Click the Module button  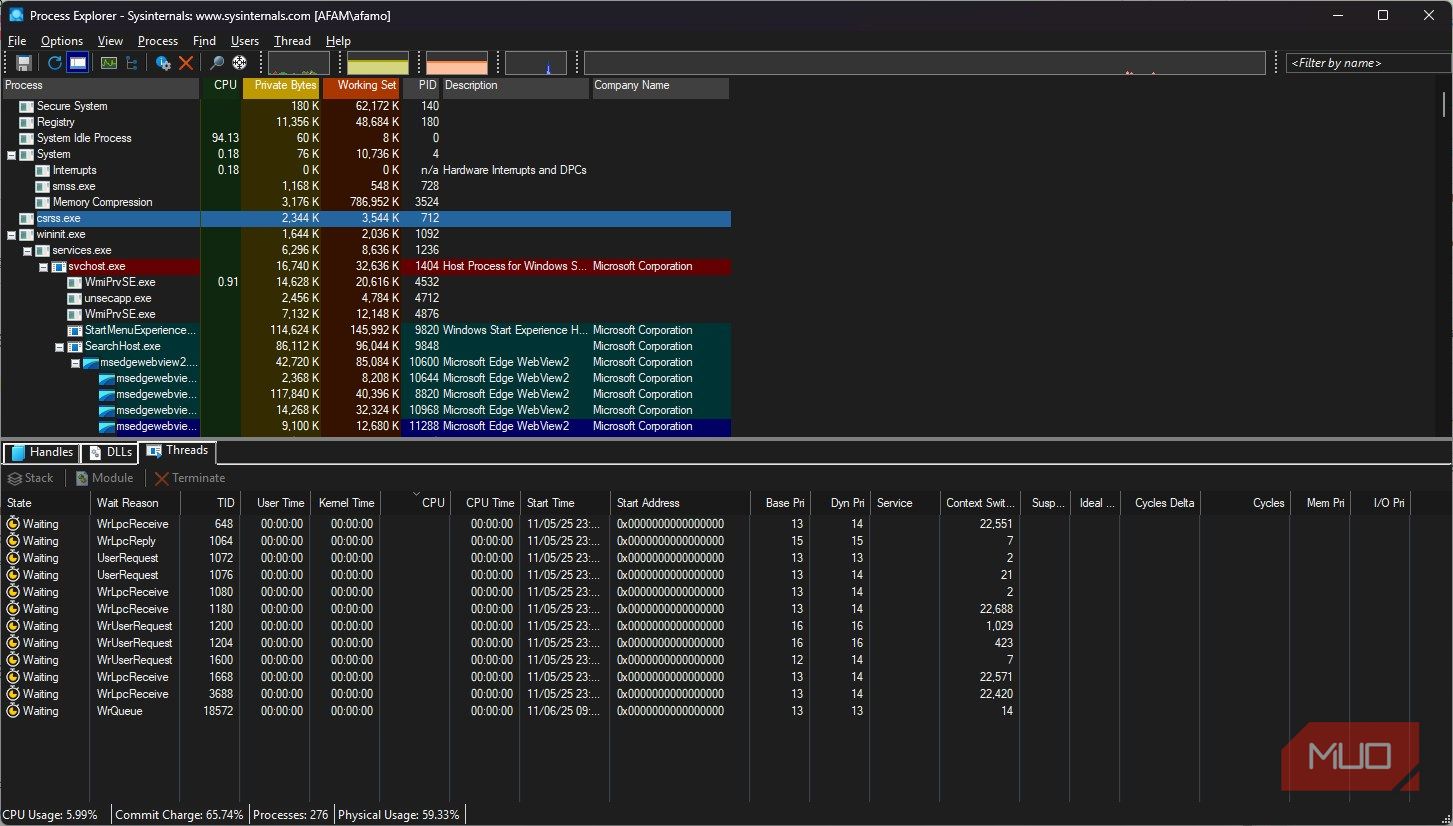[x=104, y=478]
